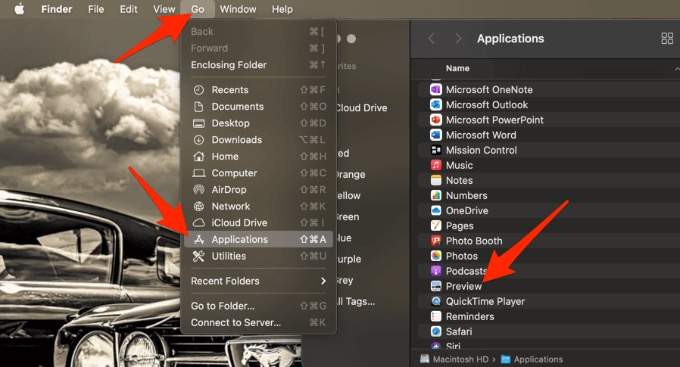Click Applications folder in path bar
Image resolution: width=680 pixels, height=367 pixels.
click(532, 359)
